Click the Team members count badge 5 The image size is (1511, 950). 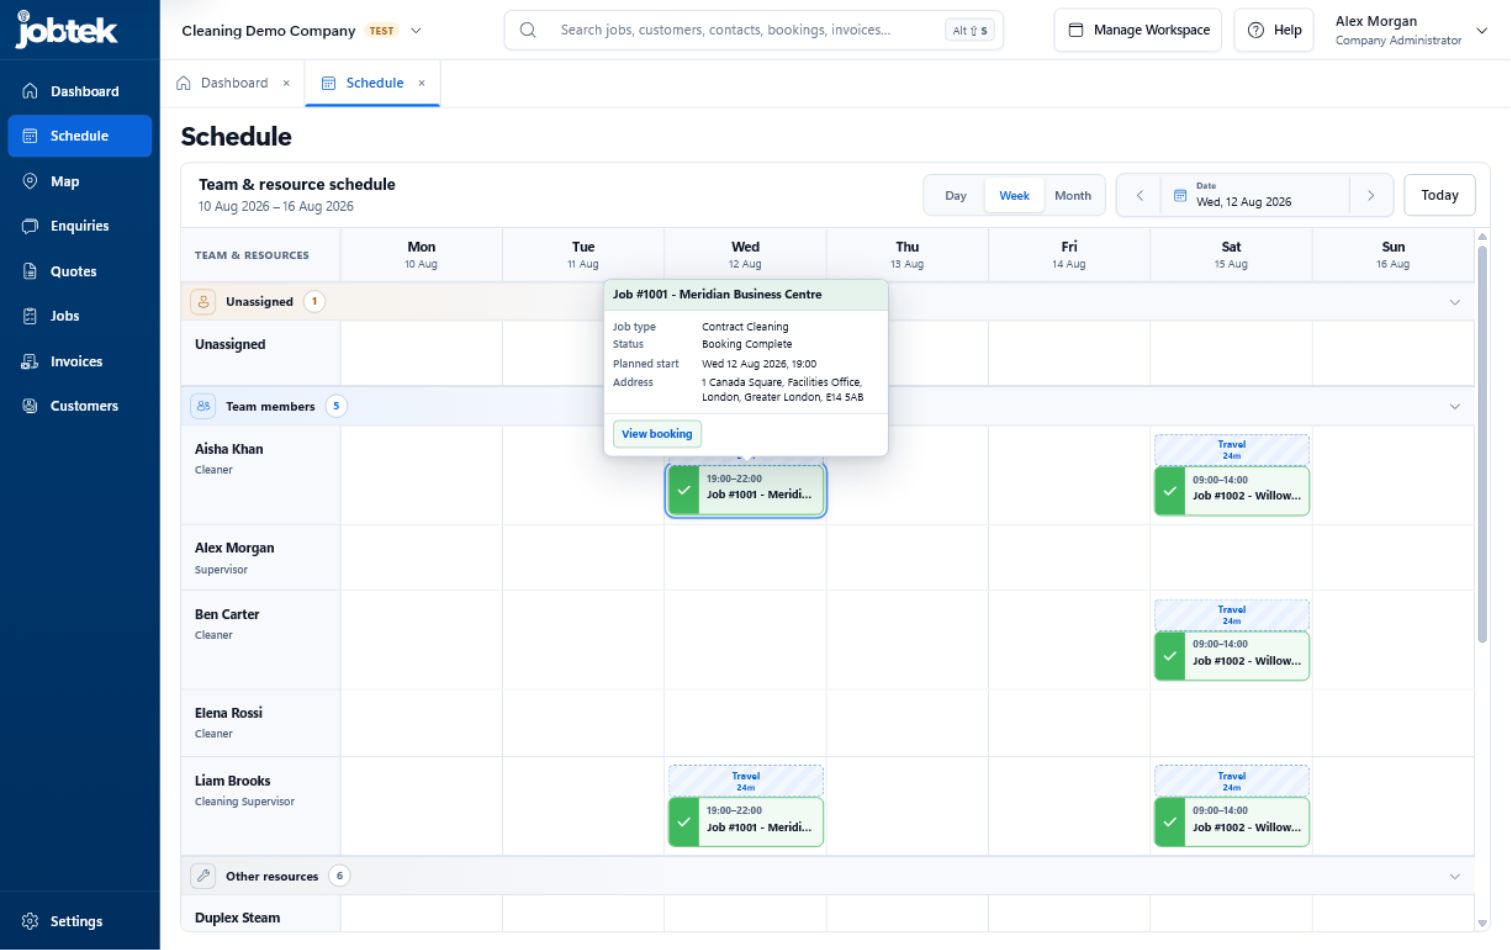coord(336,406)
